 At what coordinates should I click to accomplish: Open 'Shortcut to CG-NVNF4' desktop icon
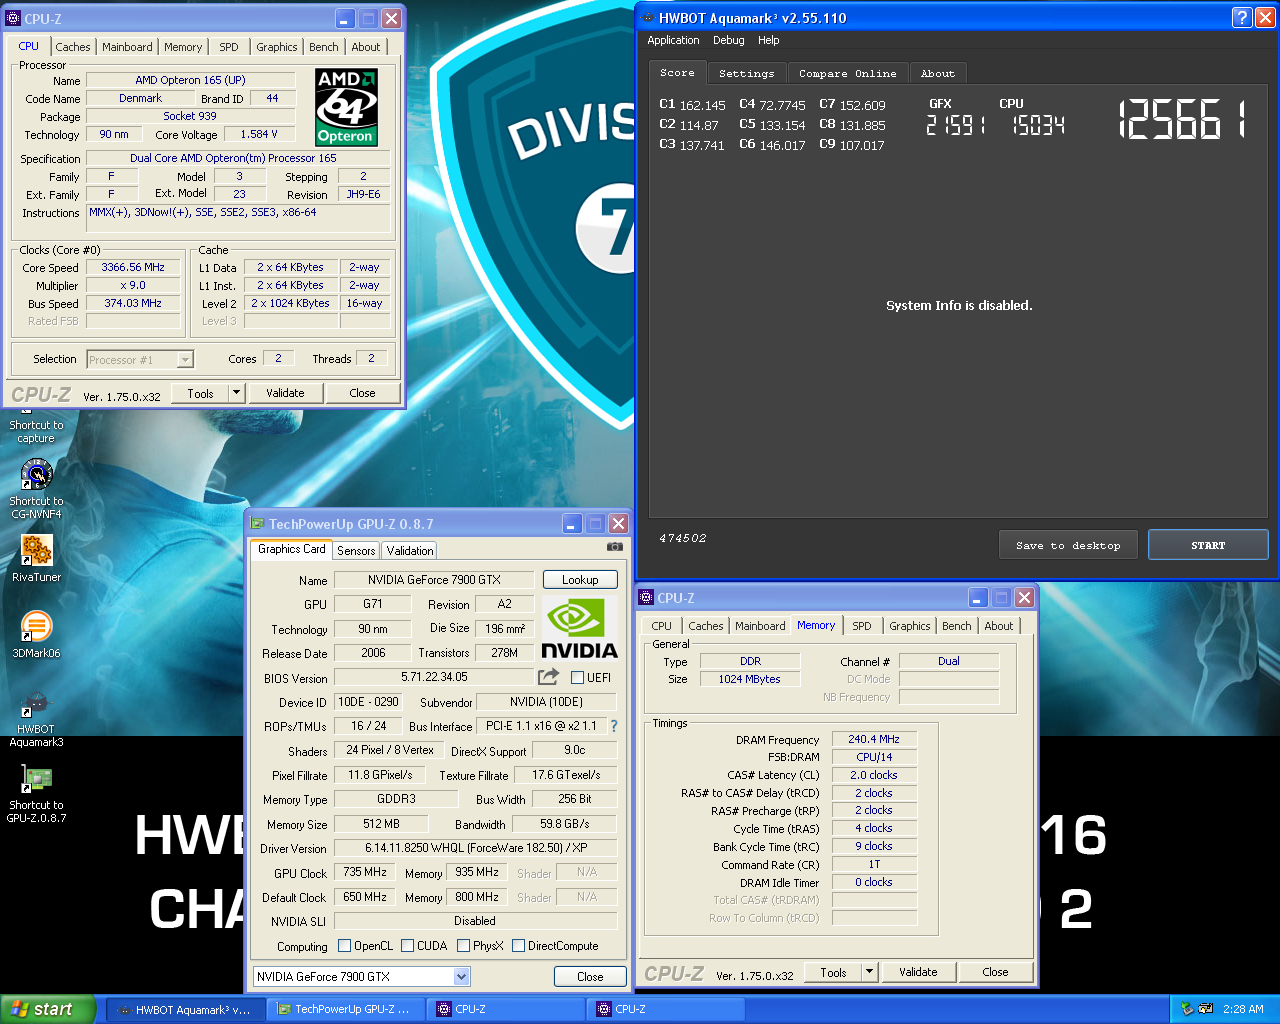pos(36,490)
